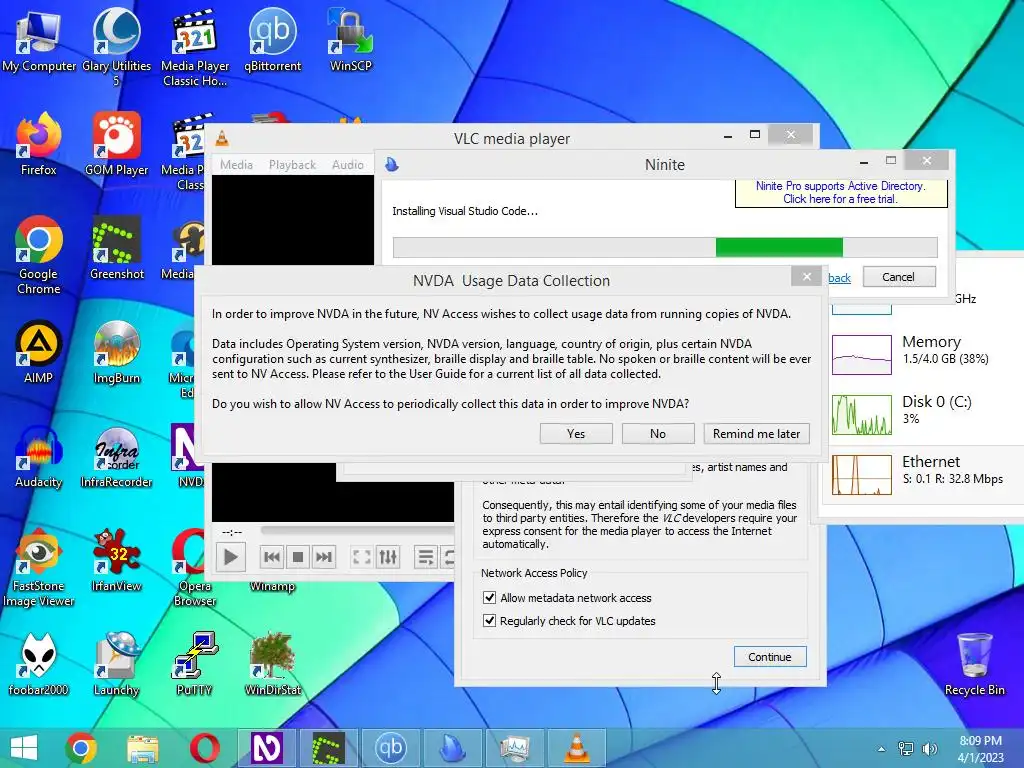Click Yes in NVDA usage dialog

[576, 434]
